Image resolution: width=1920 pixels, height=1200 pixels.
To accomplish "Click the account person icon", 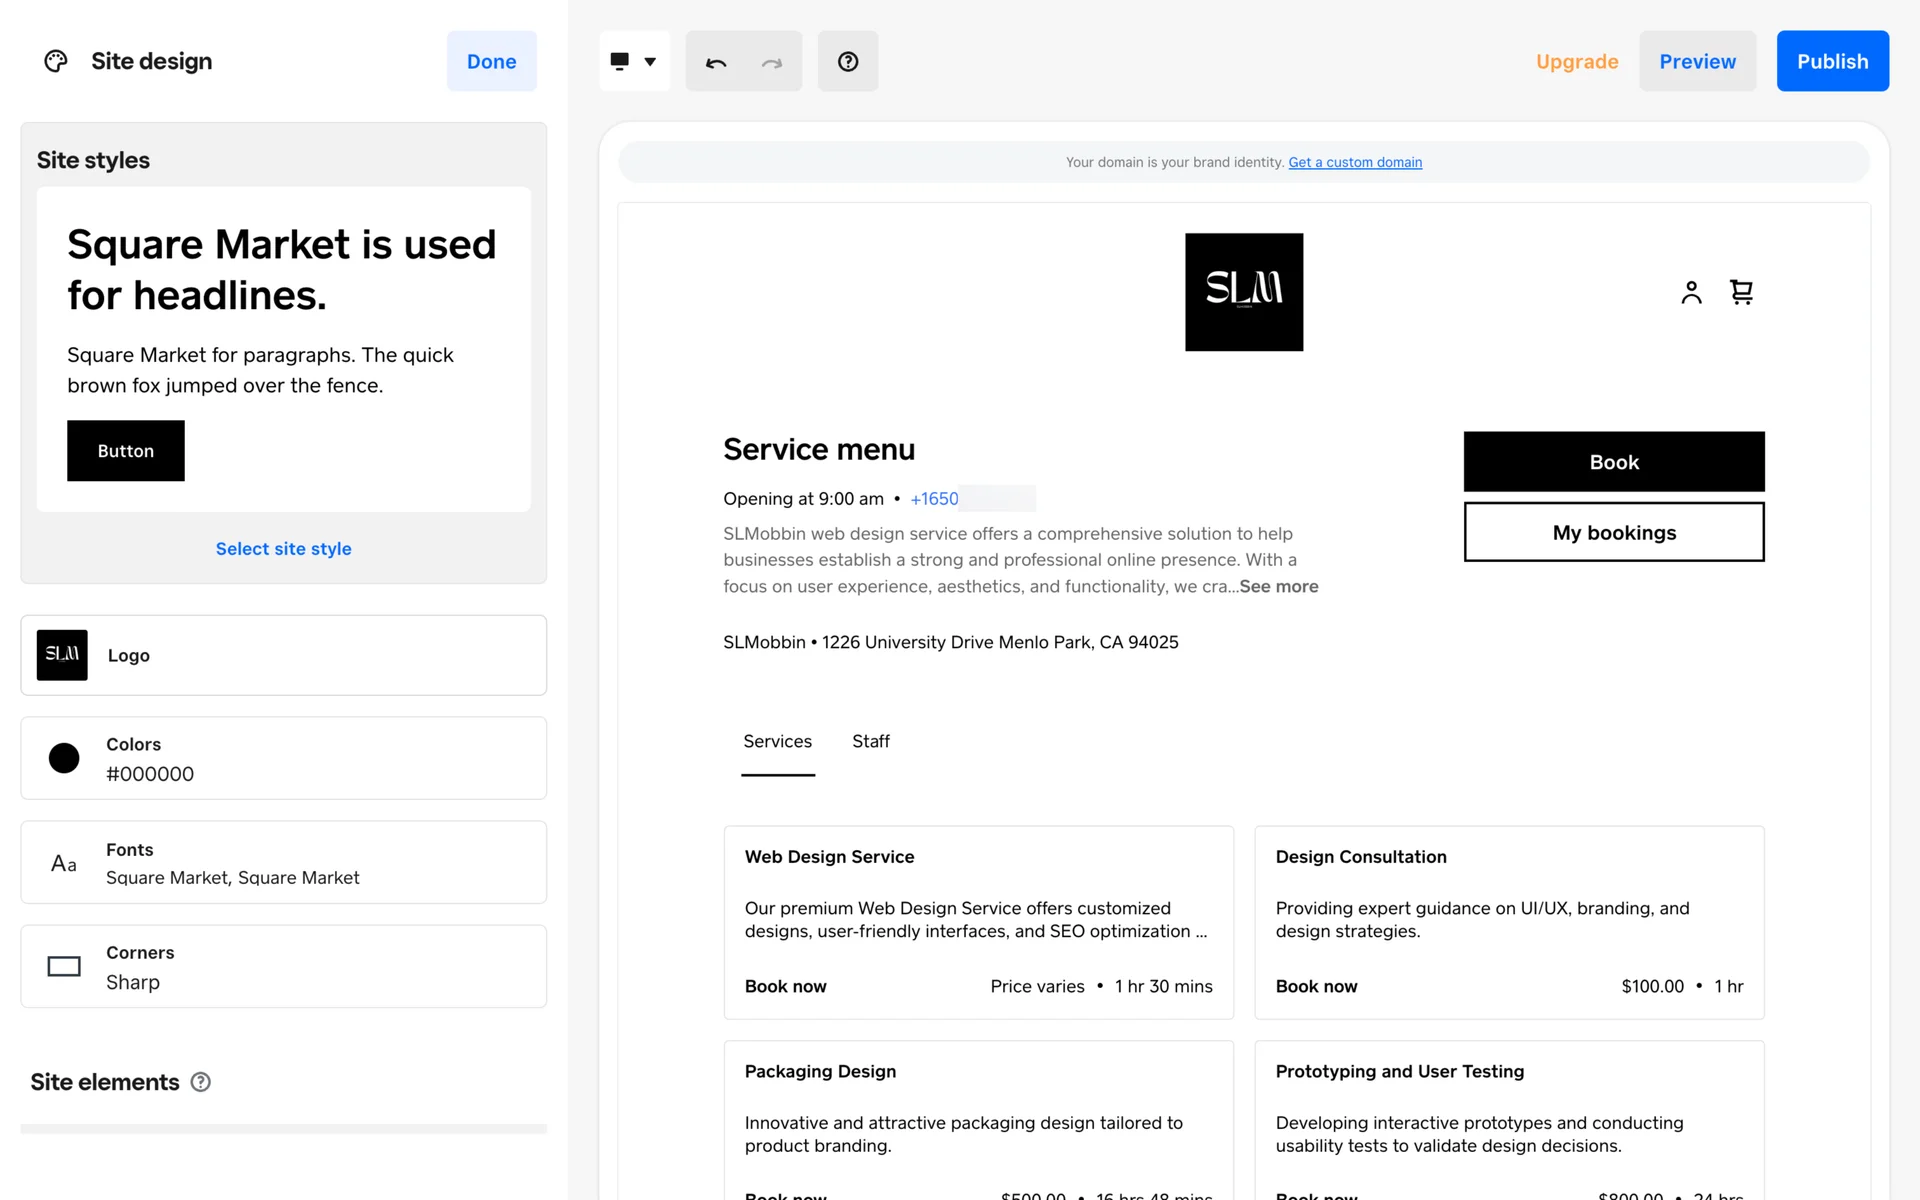I will tap(1691, 292).
